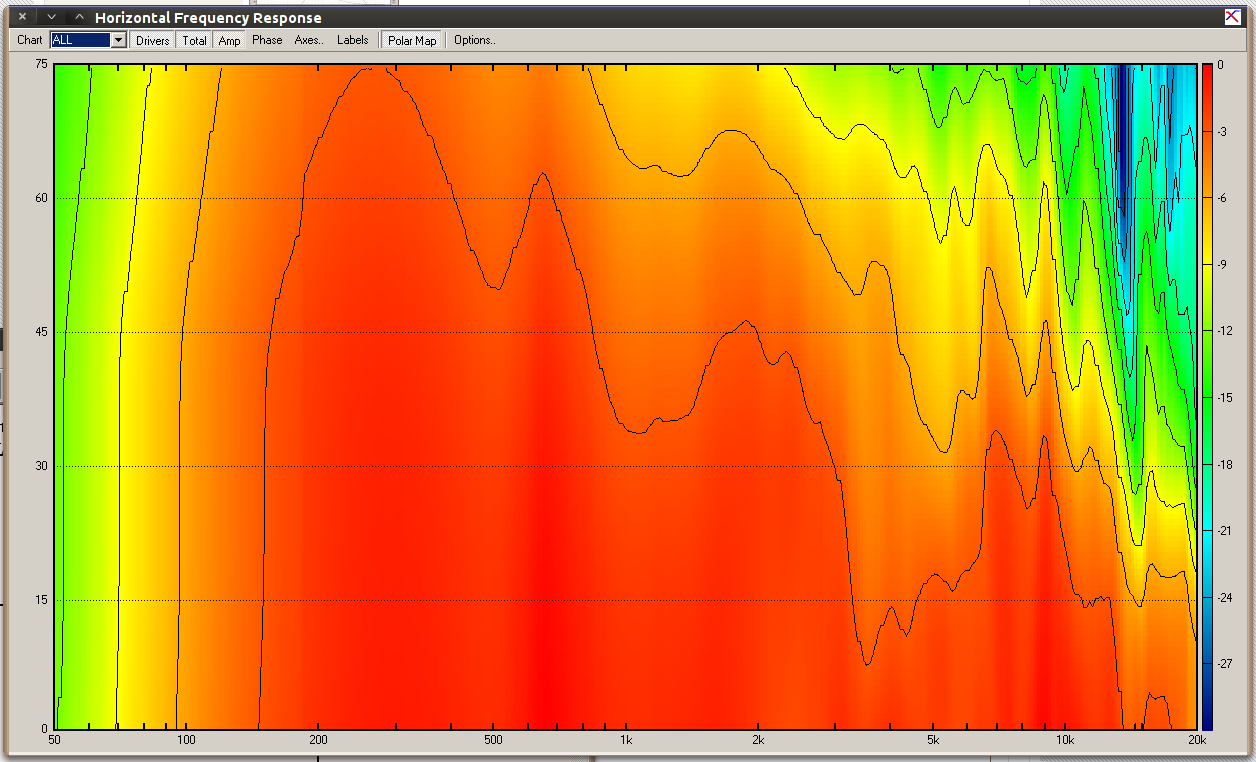The image size is (1256, 762).
Task: Click the down-chevron minimize button in title bar
Action: tap(52, 17)
